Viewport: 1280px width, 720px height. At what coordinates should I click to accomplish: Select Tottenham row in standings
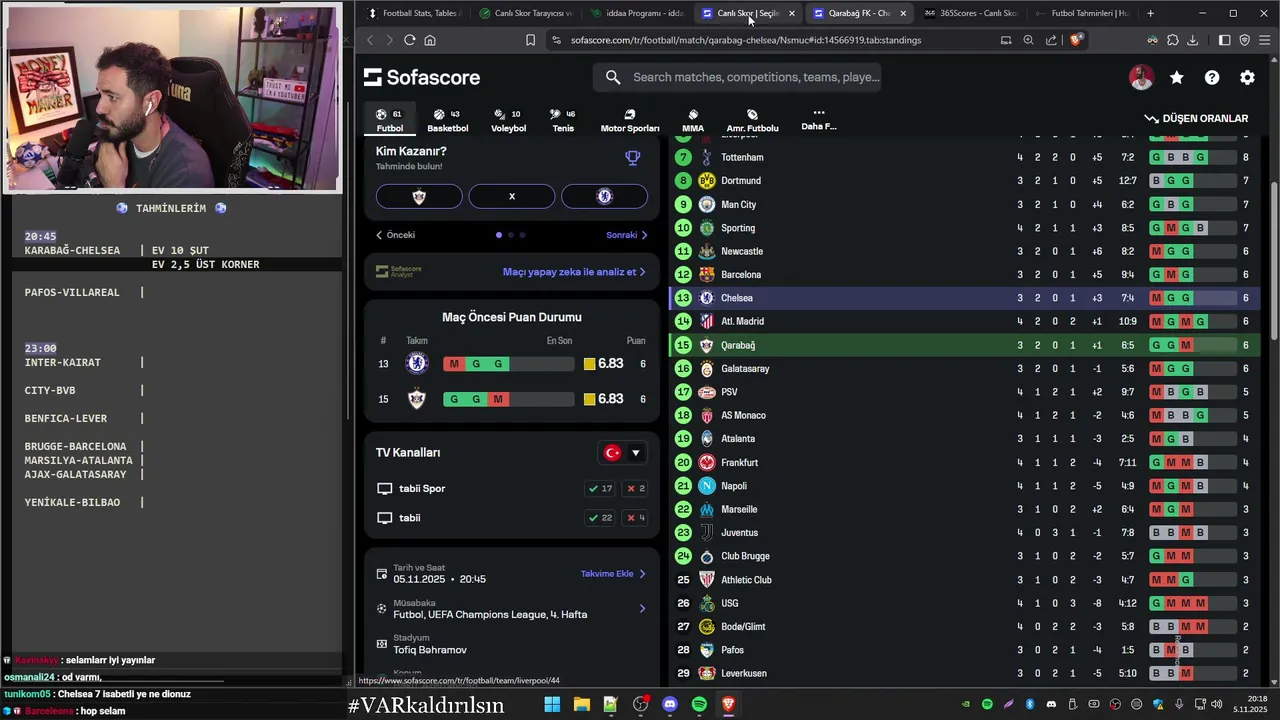pyautogui.click(x=964, y=157)
